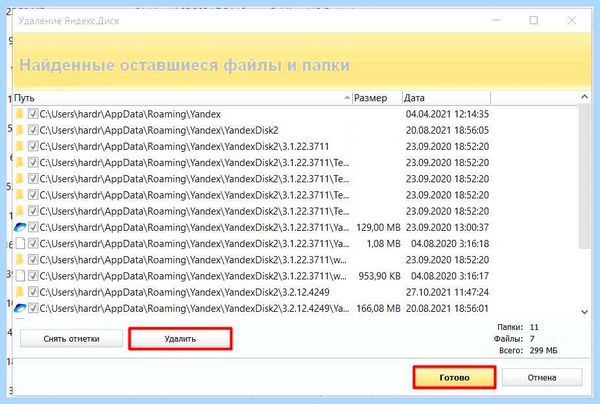Viewport: 600px width, 404px height.
Task: Click Удалить to delete the checked items
Action: (180, 339)
